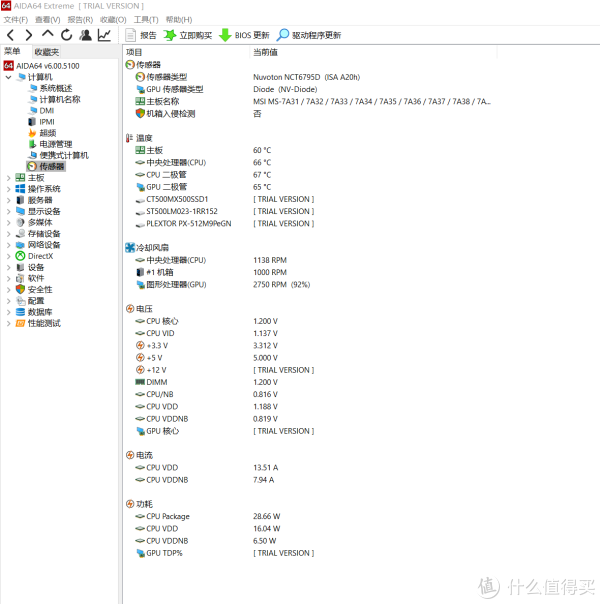Click the 报告 report button

tap(141, 35)
